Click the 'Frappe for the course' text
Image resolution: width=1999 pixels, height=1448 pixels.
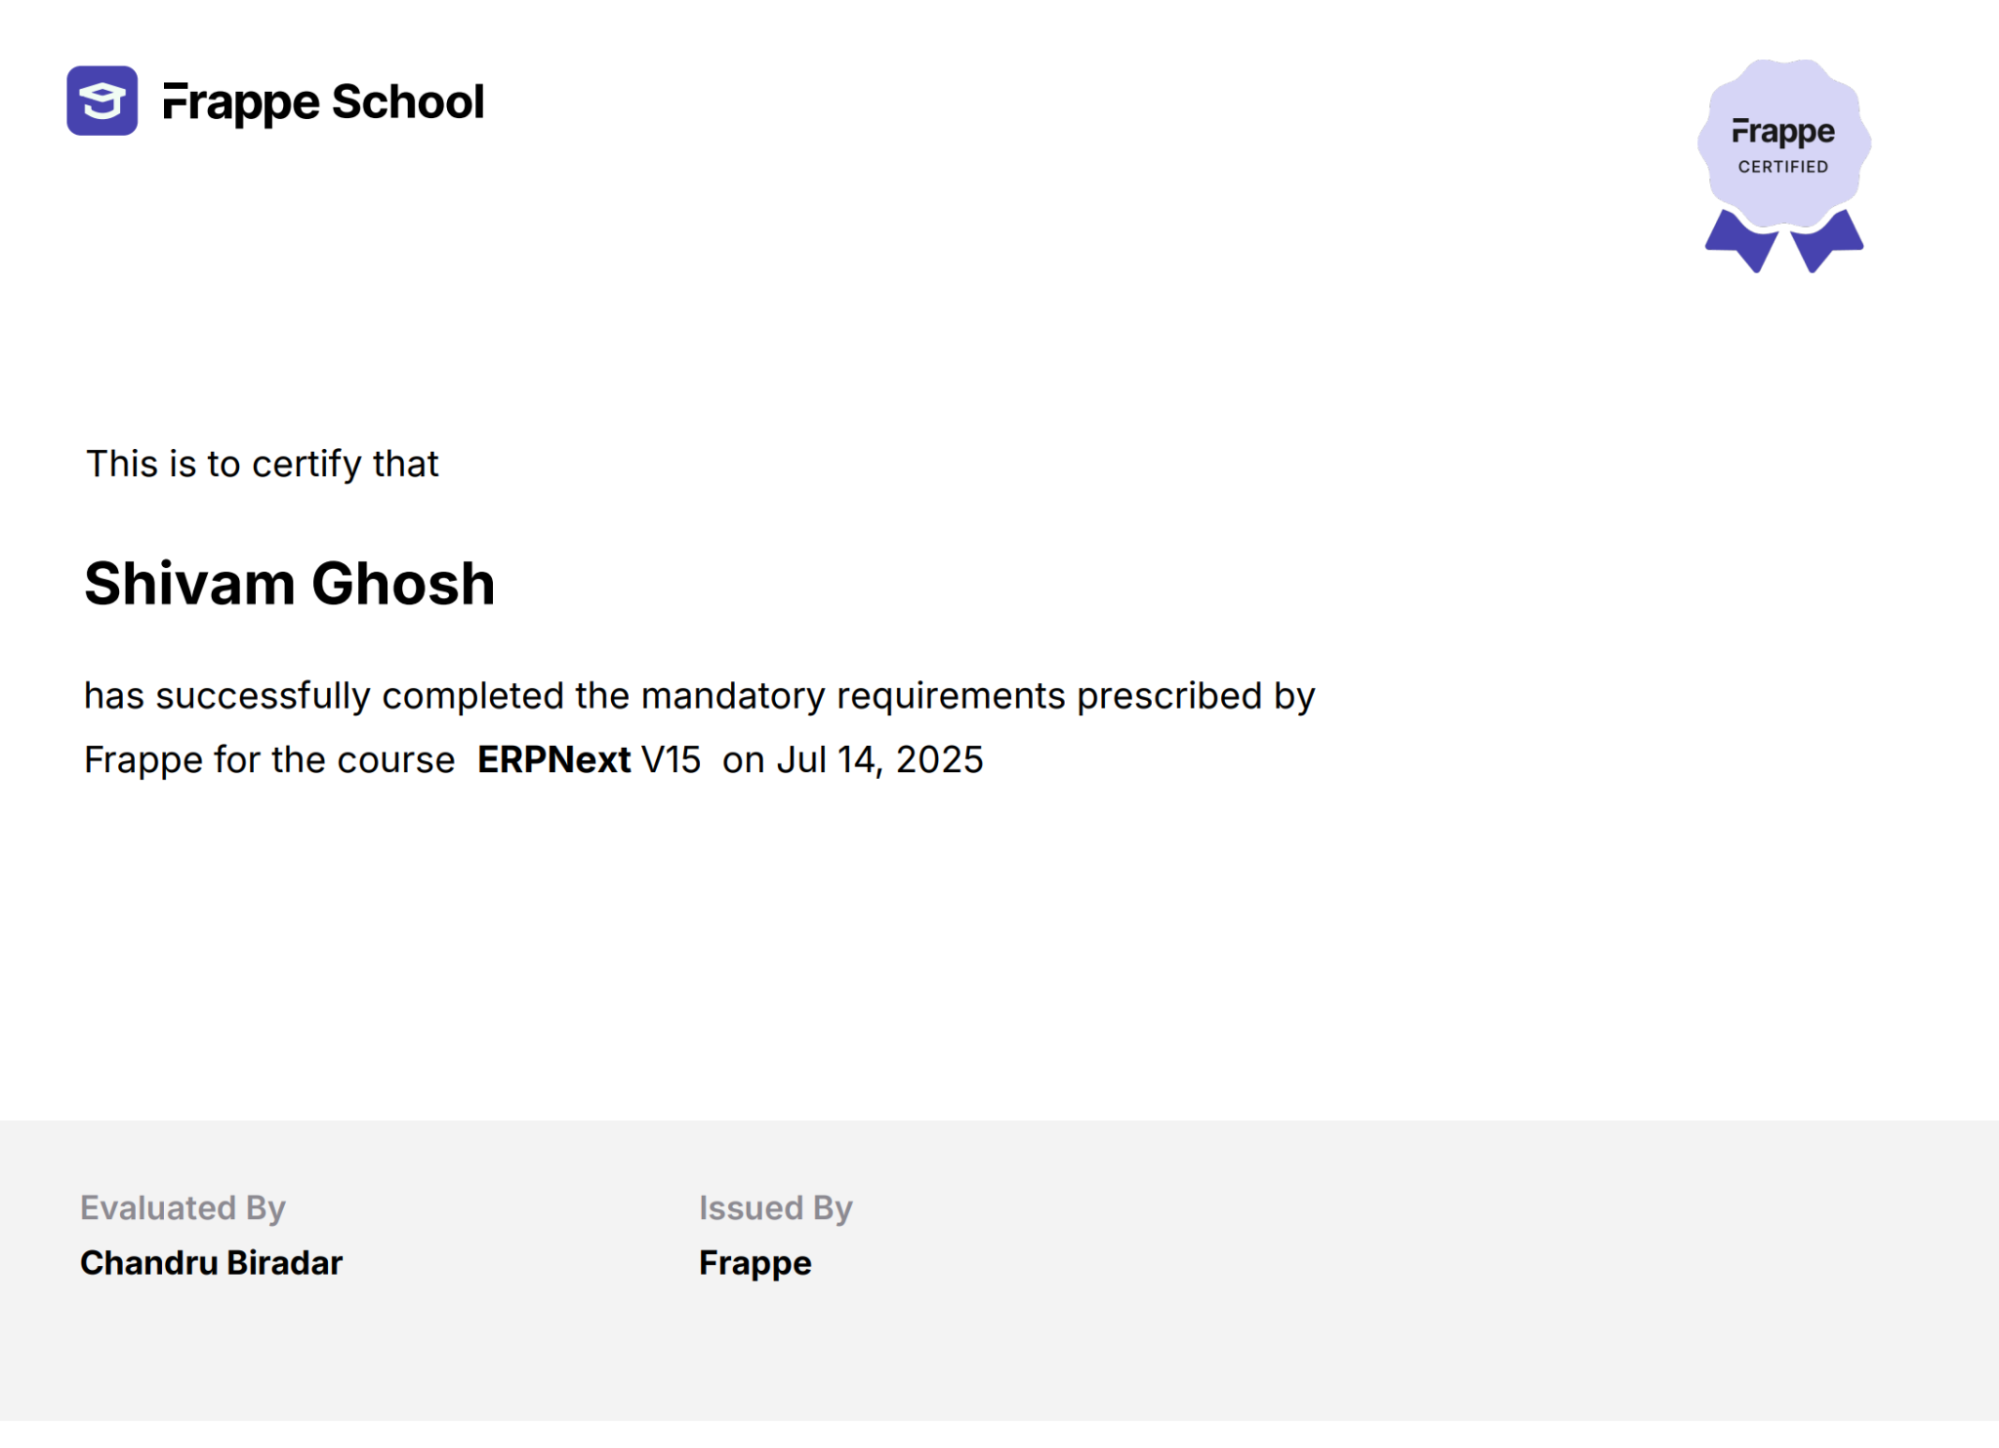coord(270,761)
